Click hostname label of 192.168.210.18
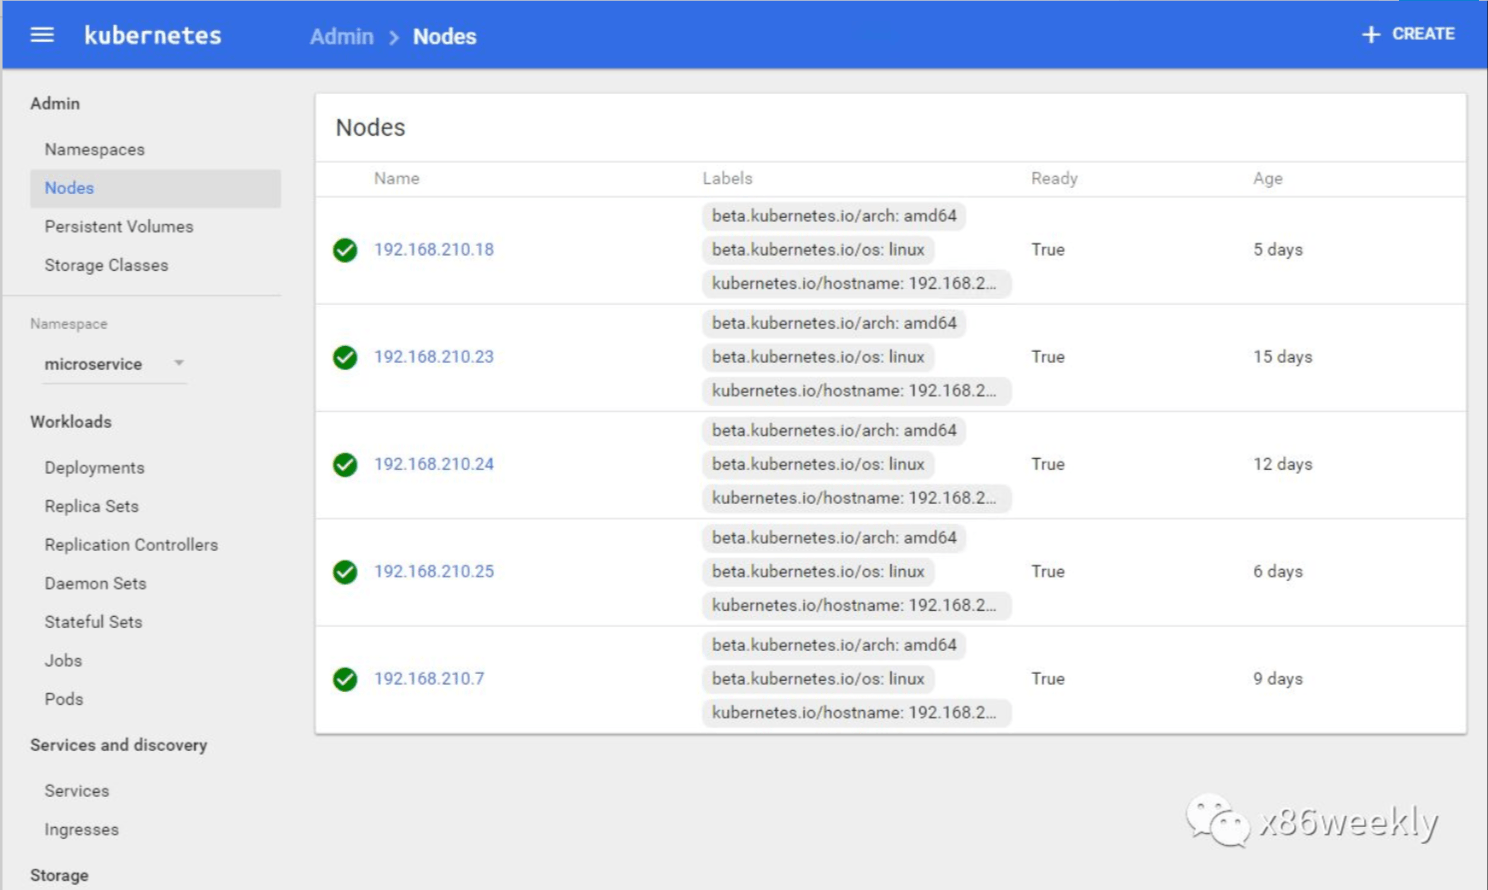 point(856,284)
